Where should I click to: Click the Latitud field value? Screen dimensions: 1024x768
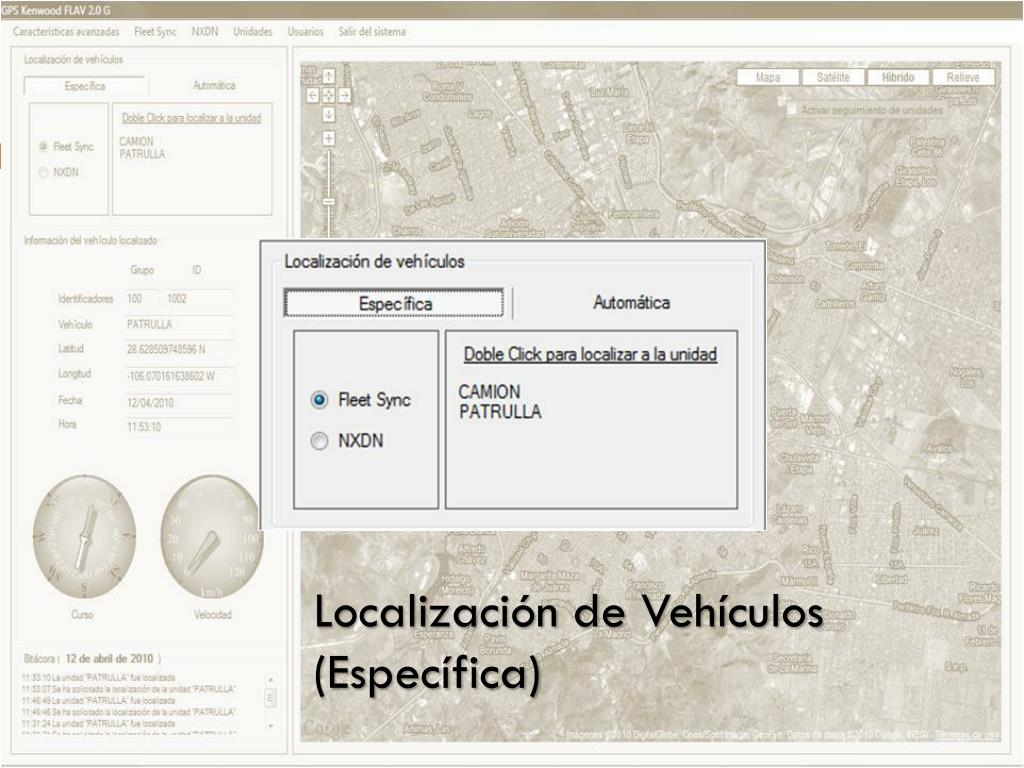(x=179, y=349)
